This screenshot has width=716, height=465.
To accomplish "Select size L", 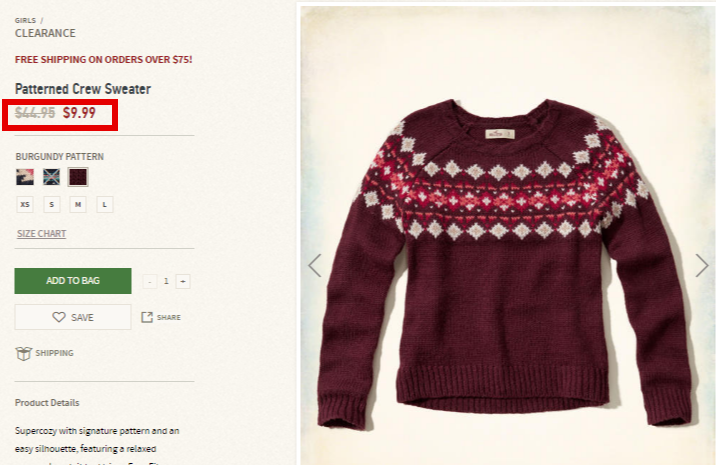I will tap(105, 205).
